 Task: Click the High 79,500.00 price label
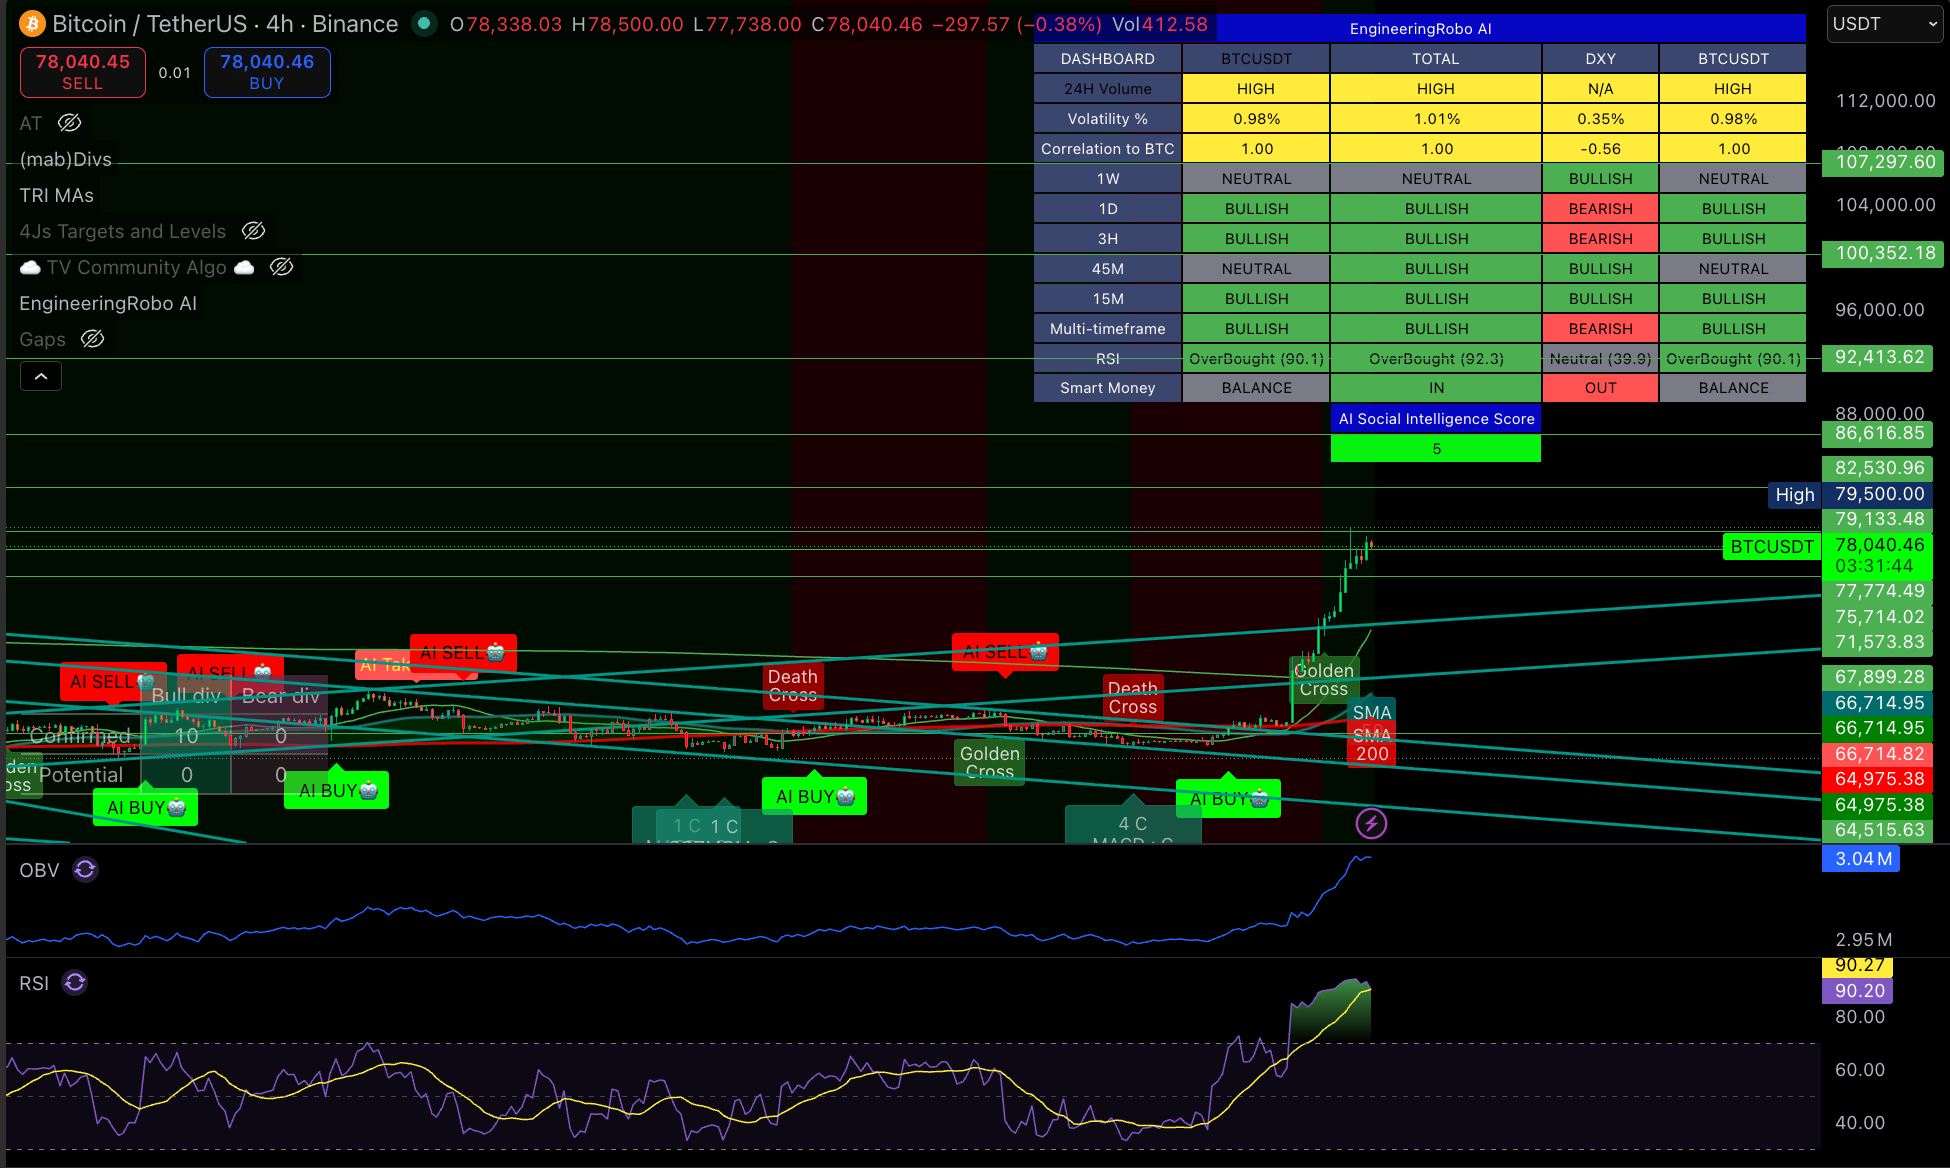coord(1850,494)
